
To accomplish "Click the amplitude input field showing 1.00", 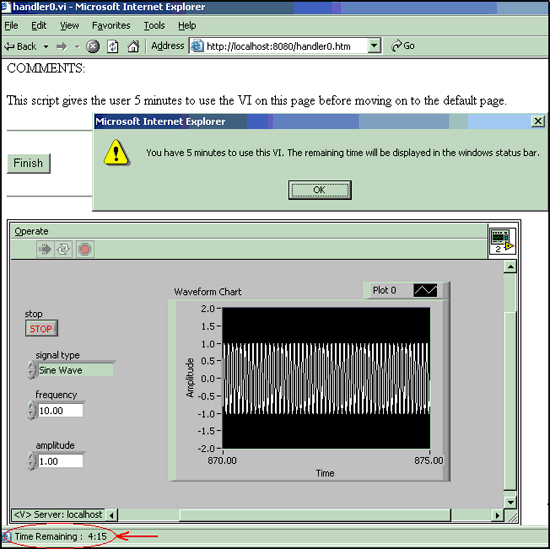I will click(60, 461).
